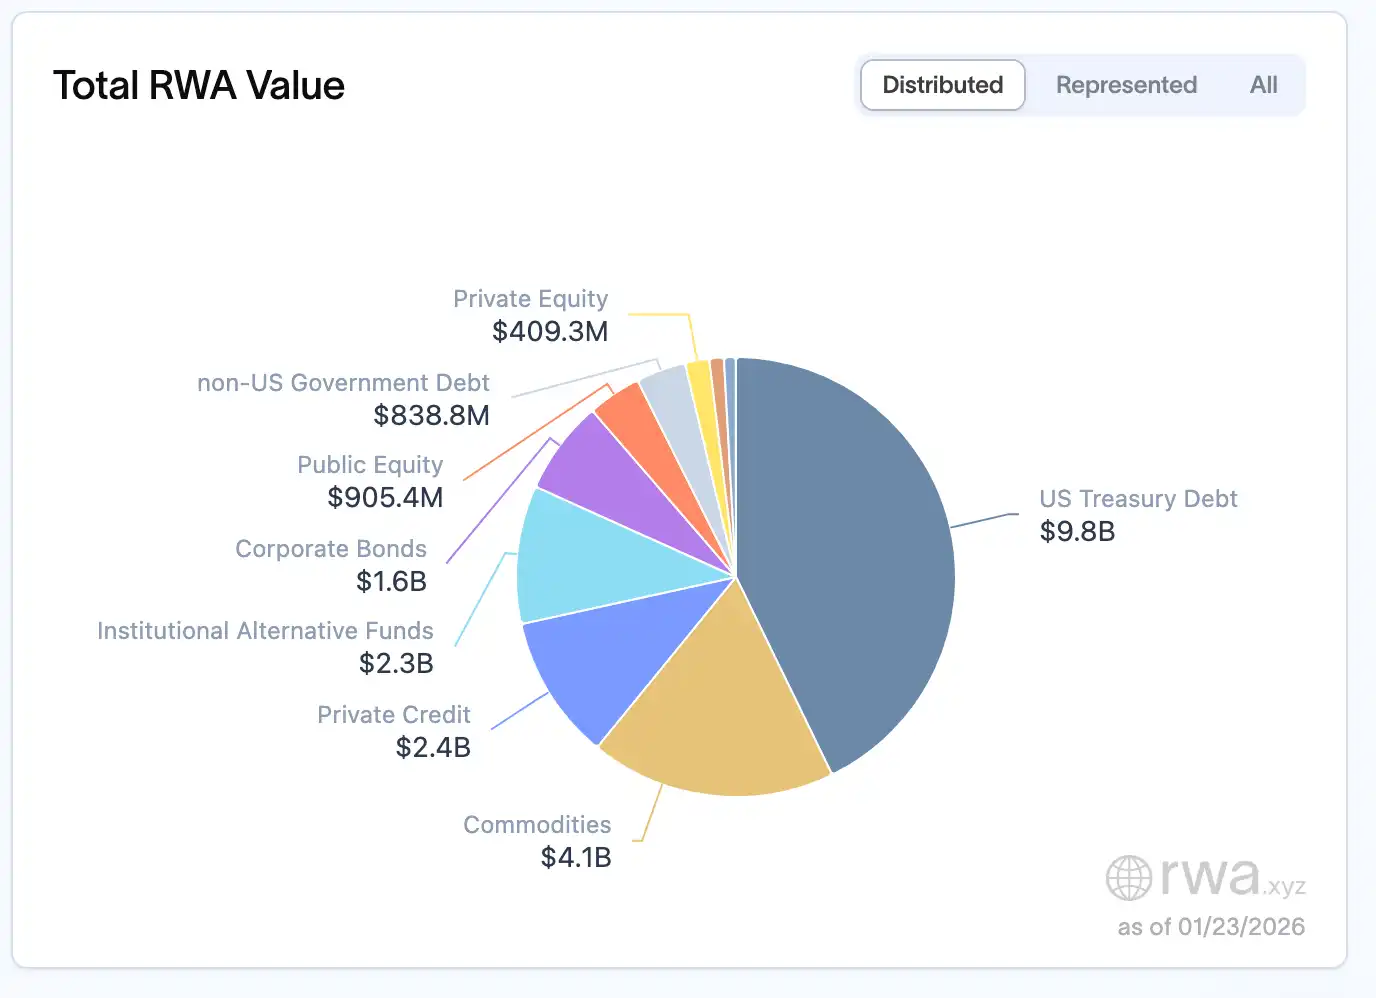
Task: Show All RWA value
Action: [1263, 85]
